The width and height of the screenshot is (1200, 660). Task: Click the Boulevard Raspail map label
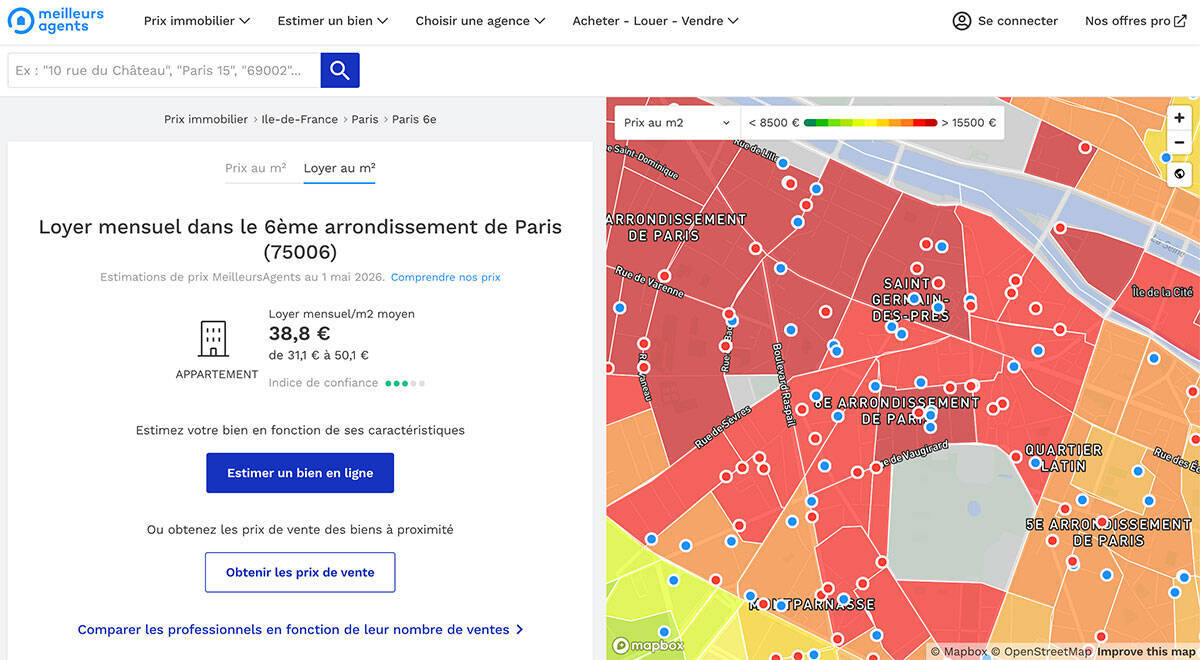[x=783, y=385]
